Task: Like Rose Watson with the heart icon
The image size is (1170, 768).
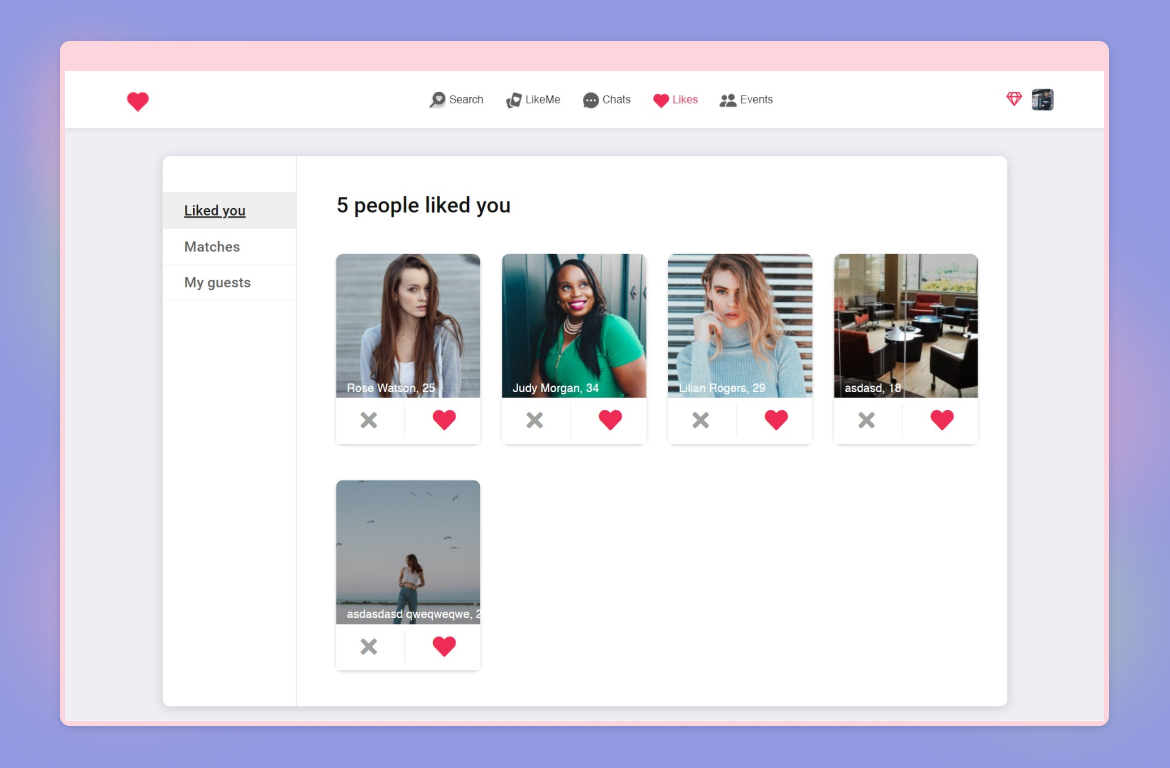Action: click(x=444, y=420)
